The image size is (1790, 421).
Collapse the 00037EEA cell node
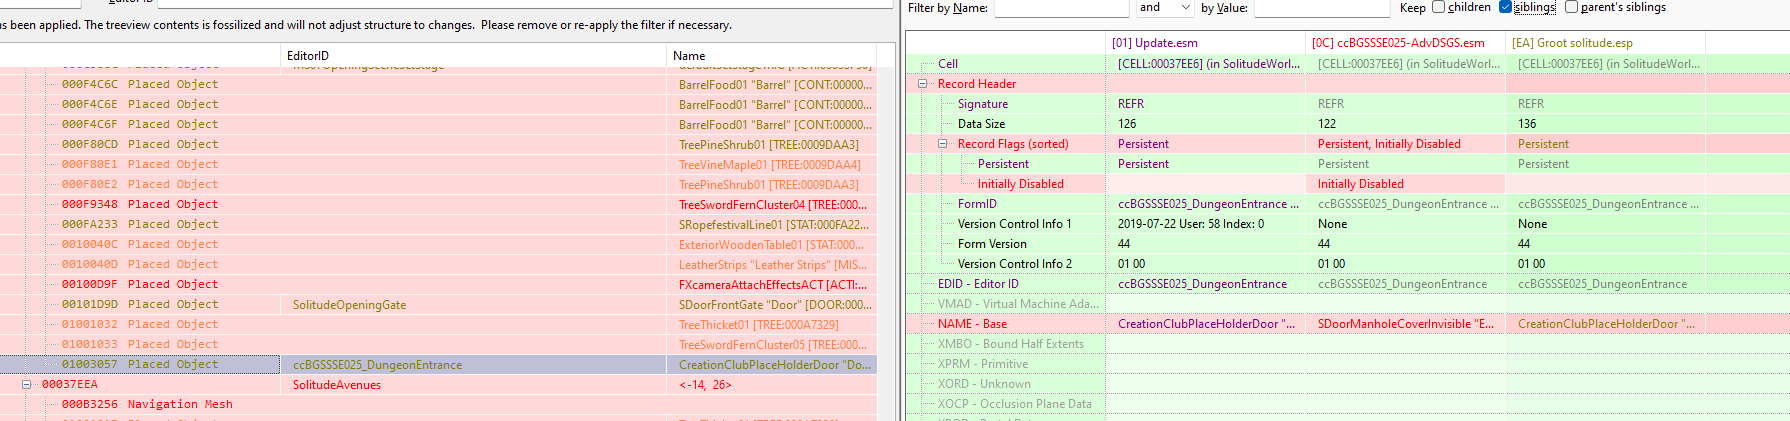pos(27,384)
